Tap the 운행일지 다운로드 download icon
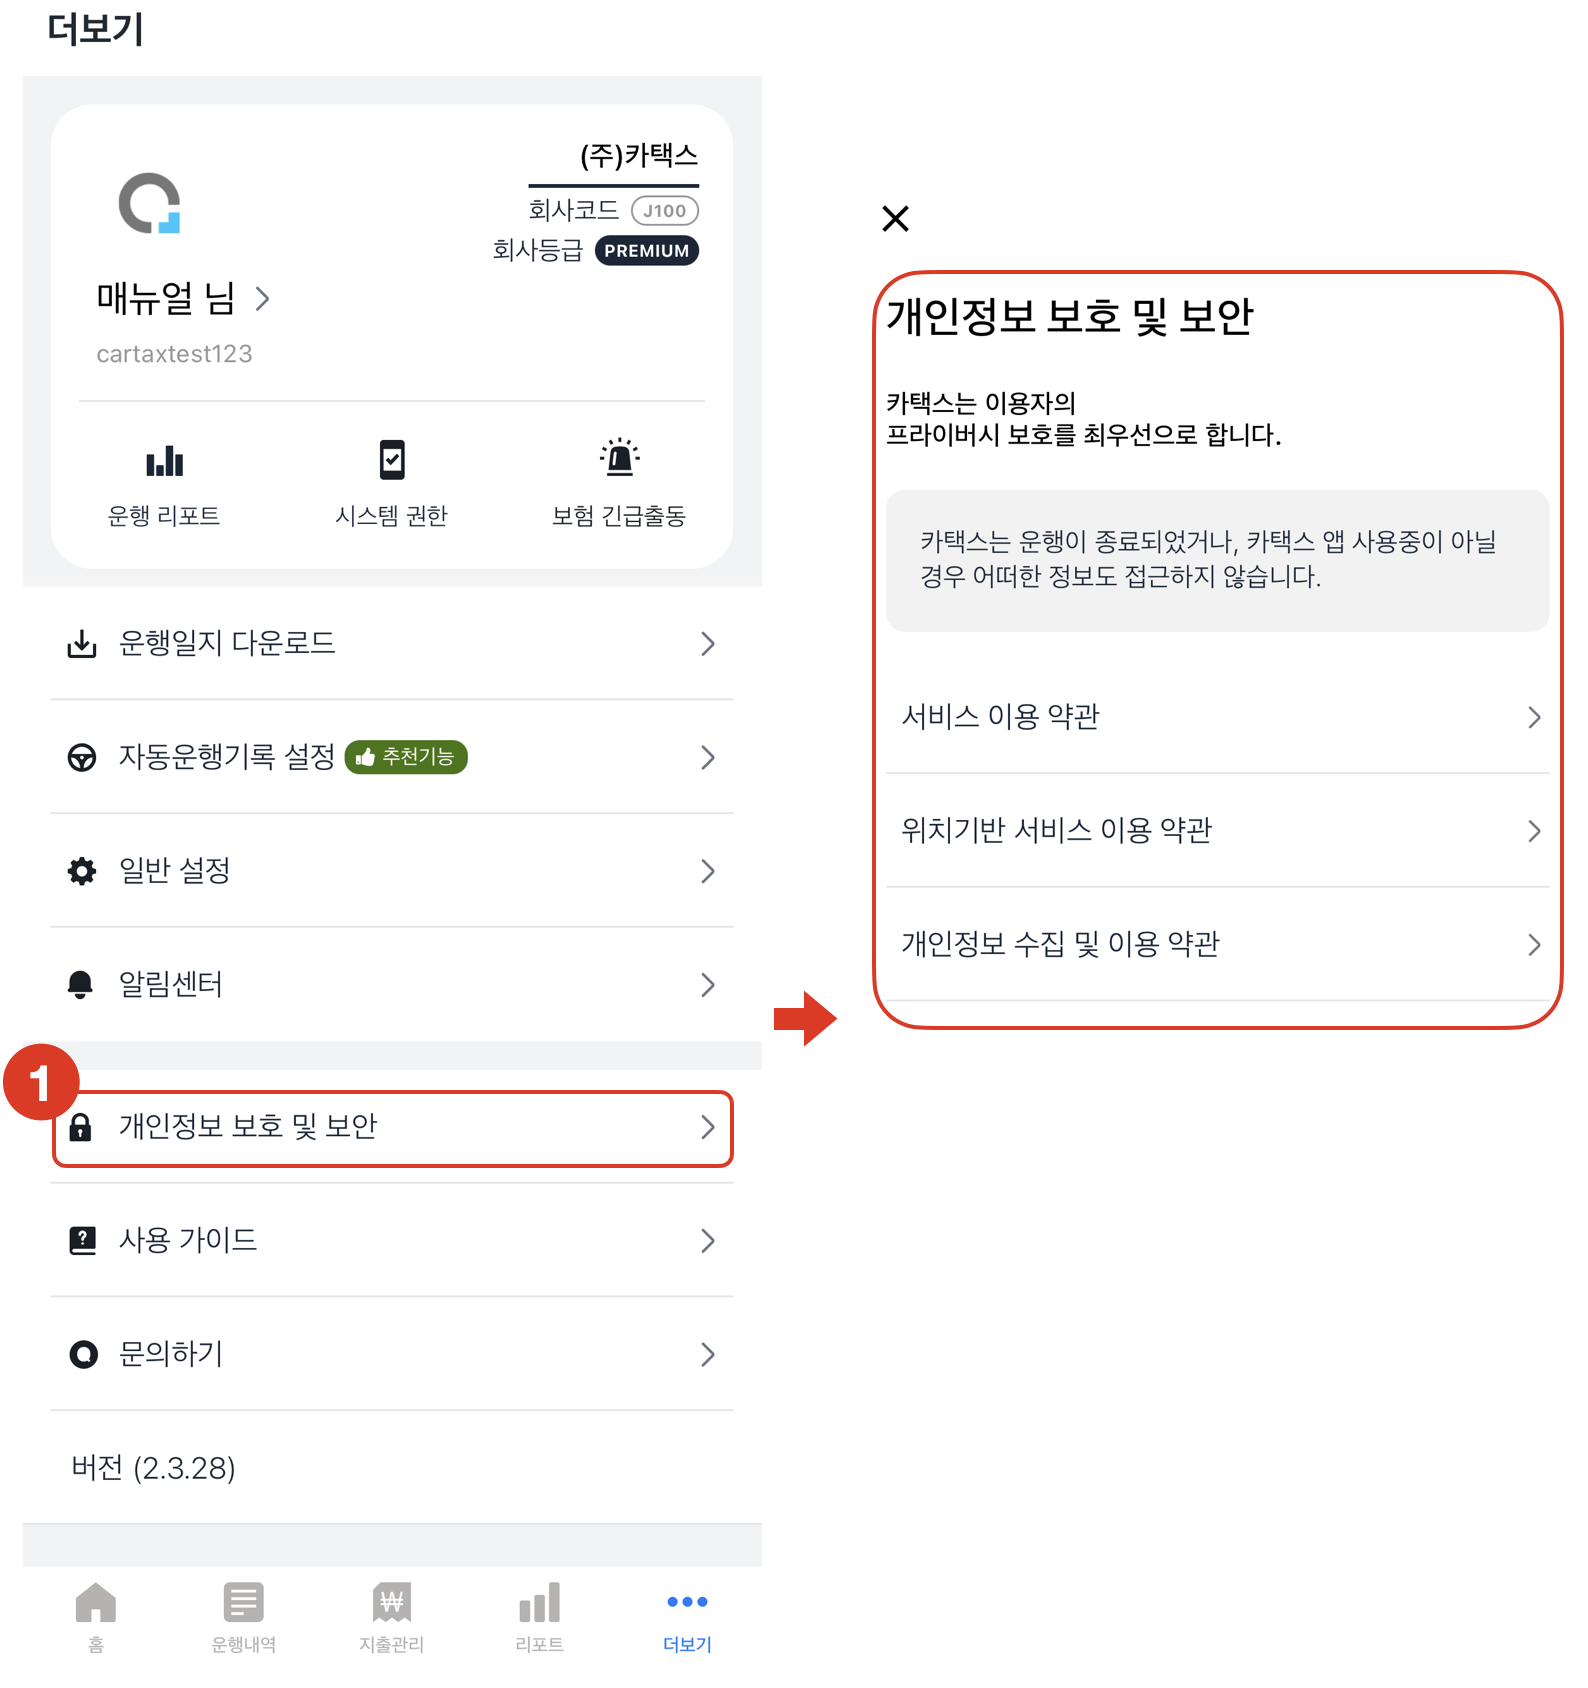Screen dimensions: 1588x1688 click(82, 644)
